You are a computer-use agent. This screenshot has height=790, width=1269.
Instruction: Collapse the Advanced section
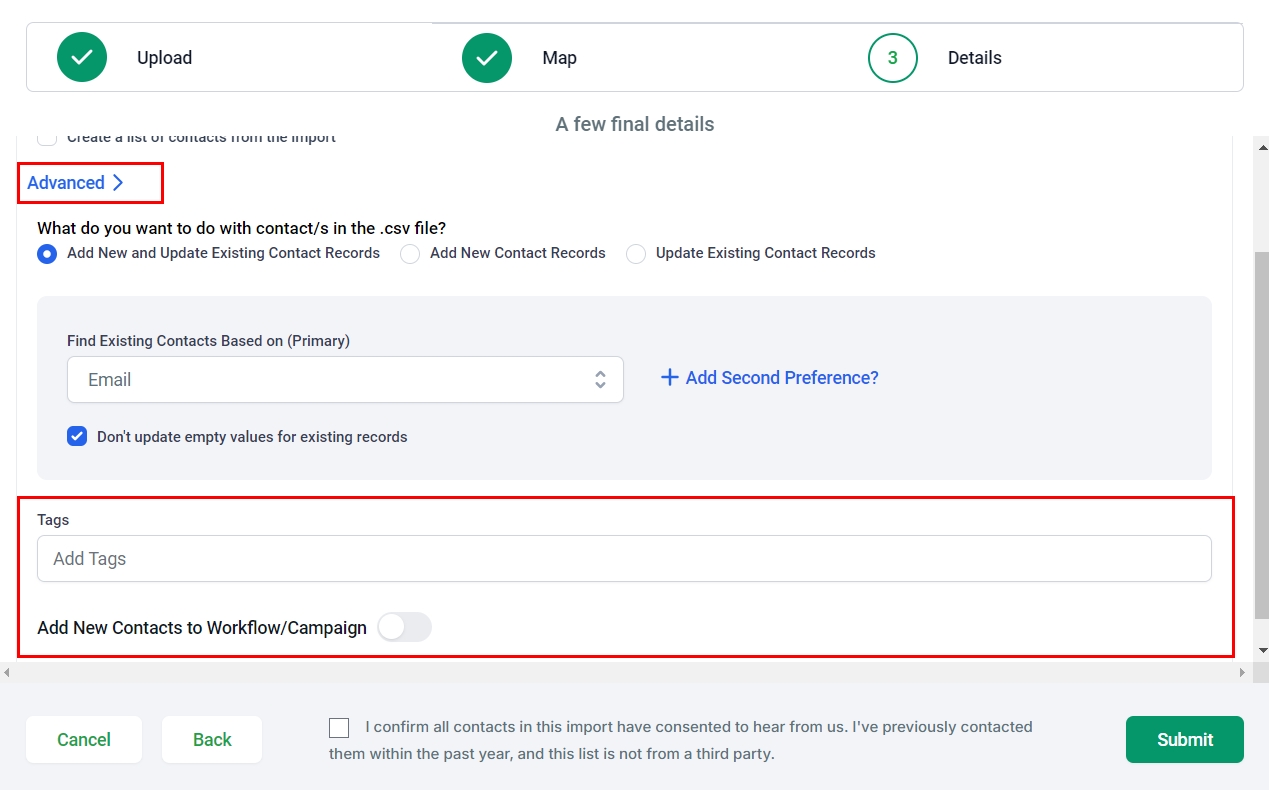(67, 183)
